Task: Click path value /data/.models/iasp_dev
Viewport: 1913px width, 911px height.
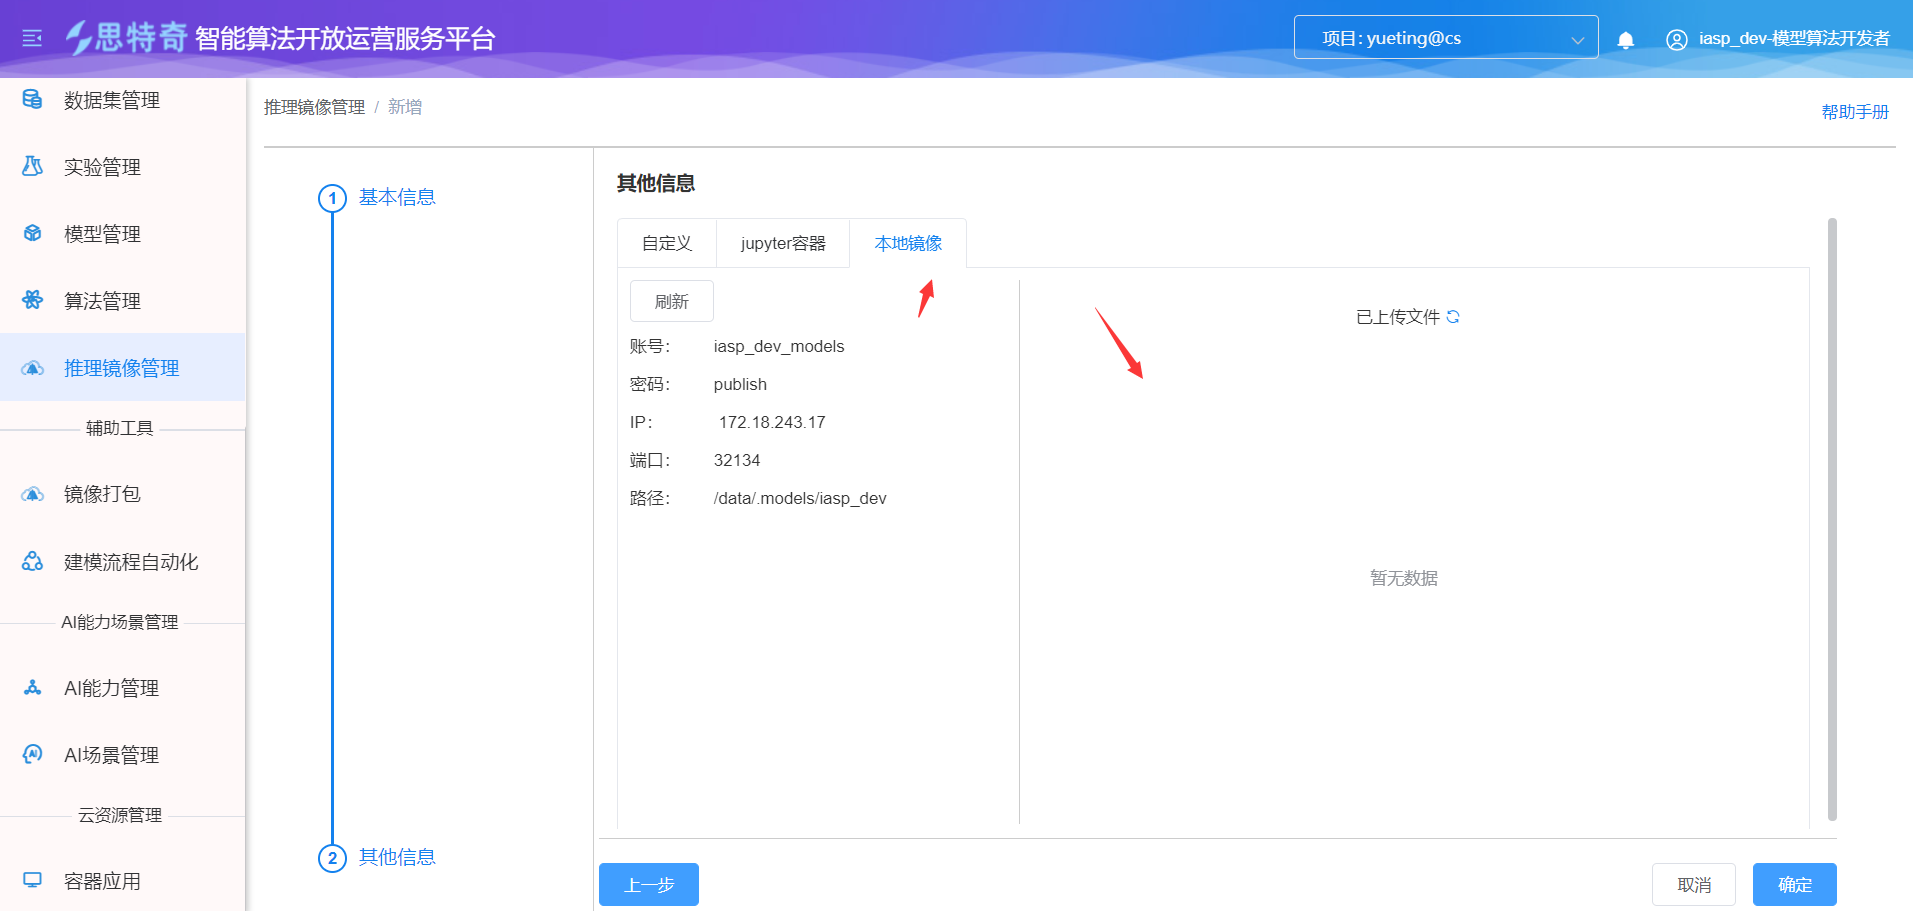Action: click(800, 498)
